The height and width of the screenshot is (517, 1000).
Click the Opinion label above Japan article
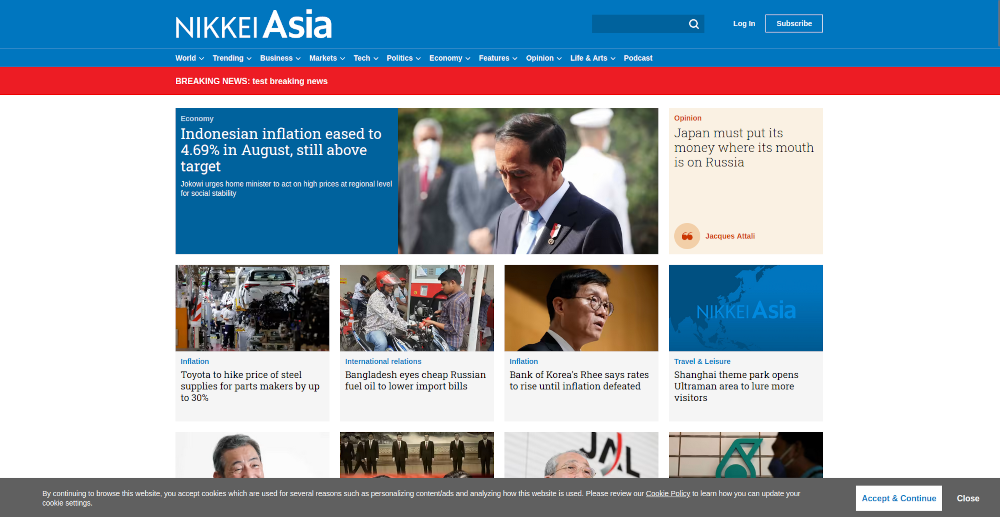[688, 118]
